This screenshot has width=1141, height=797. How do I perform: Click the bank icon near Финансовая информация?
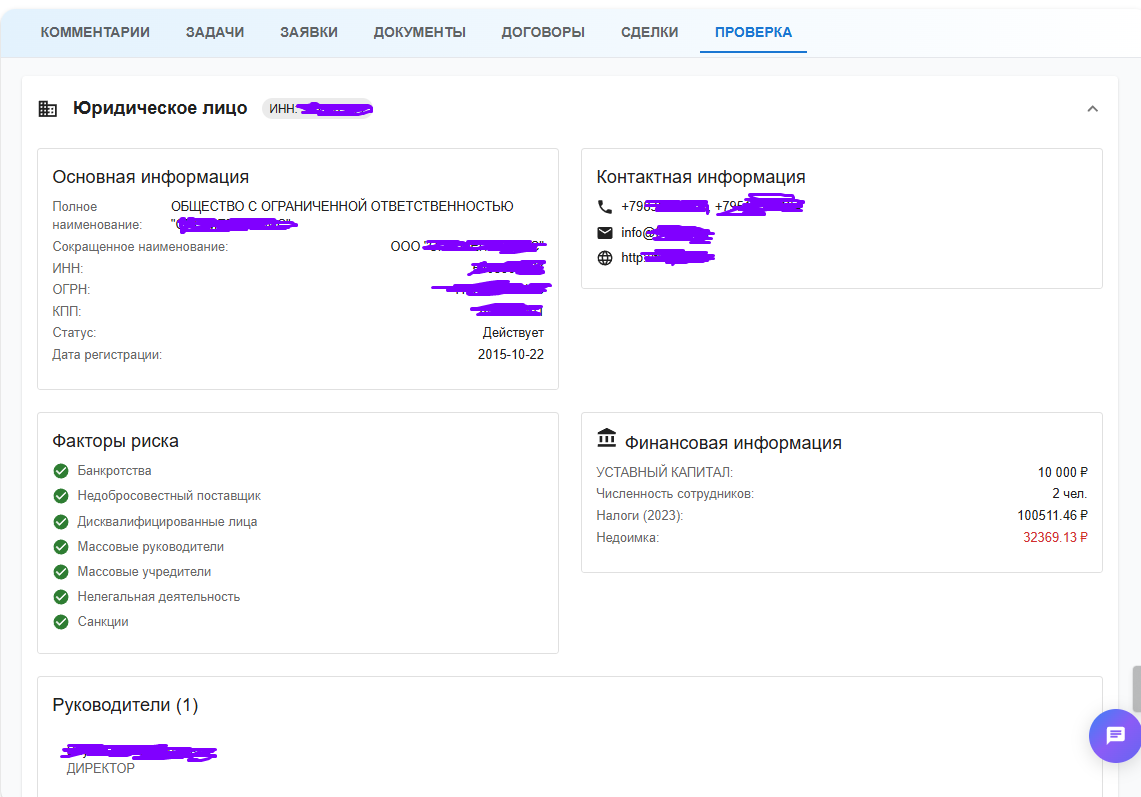coord(606,440)
